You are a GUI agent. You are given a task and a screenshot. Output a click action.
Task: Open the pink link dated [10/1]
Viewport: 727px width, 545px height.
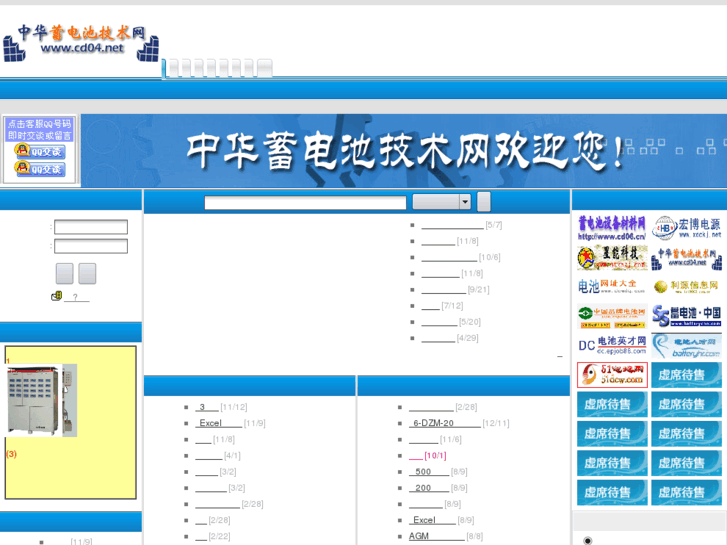(416, 456)
